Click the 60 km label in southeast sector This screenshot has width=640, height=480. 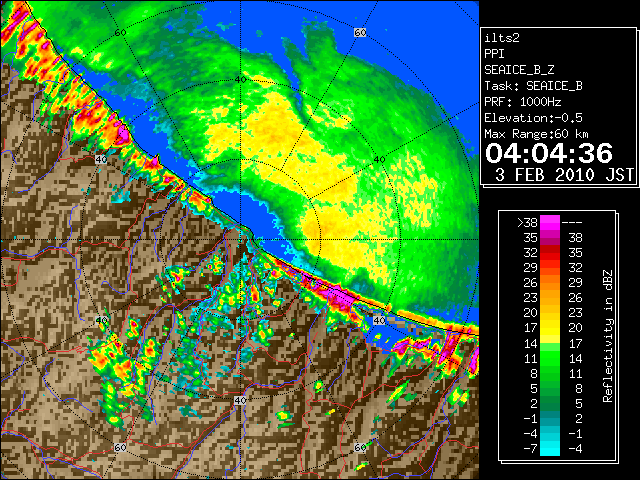coord(360,447)
